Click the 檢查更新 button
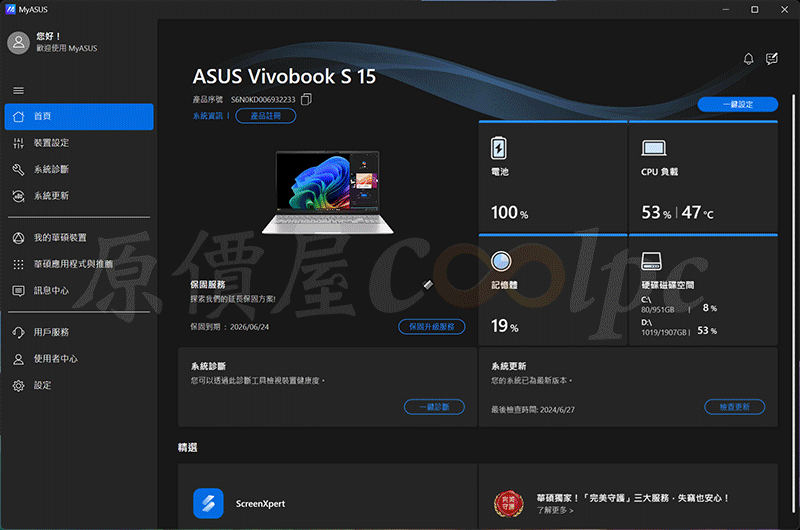This screenshot has width=800, height=530. tap(735, 407)
